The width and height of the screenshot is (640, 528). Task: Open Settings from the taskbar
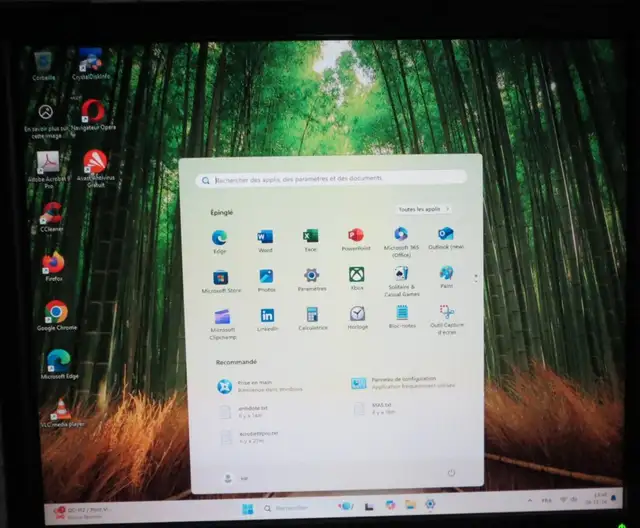430,504
